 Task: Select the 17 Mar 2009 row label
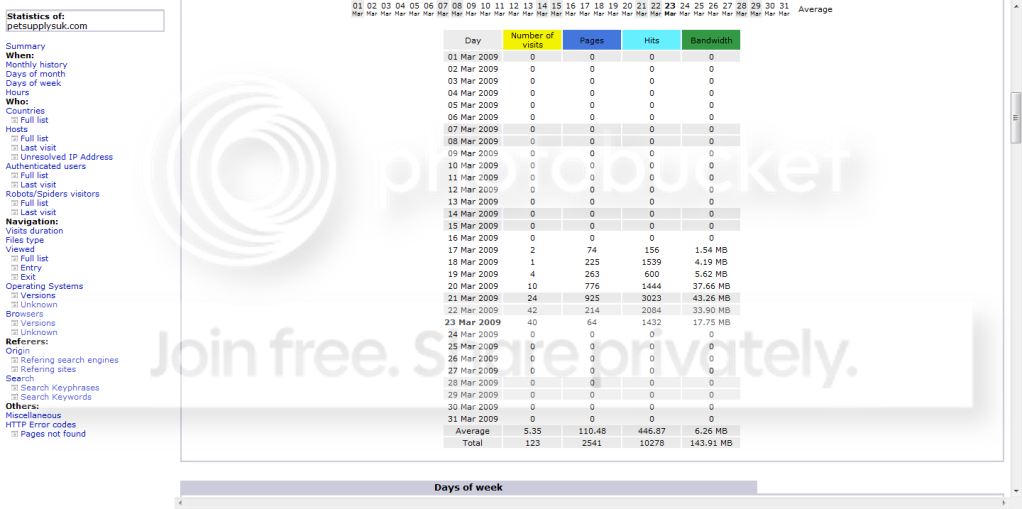473,250
